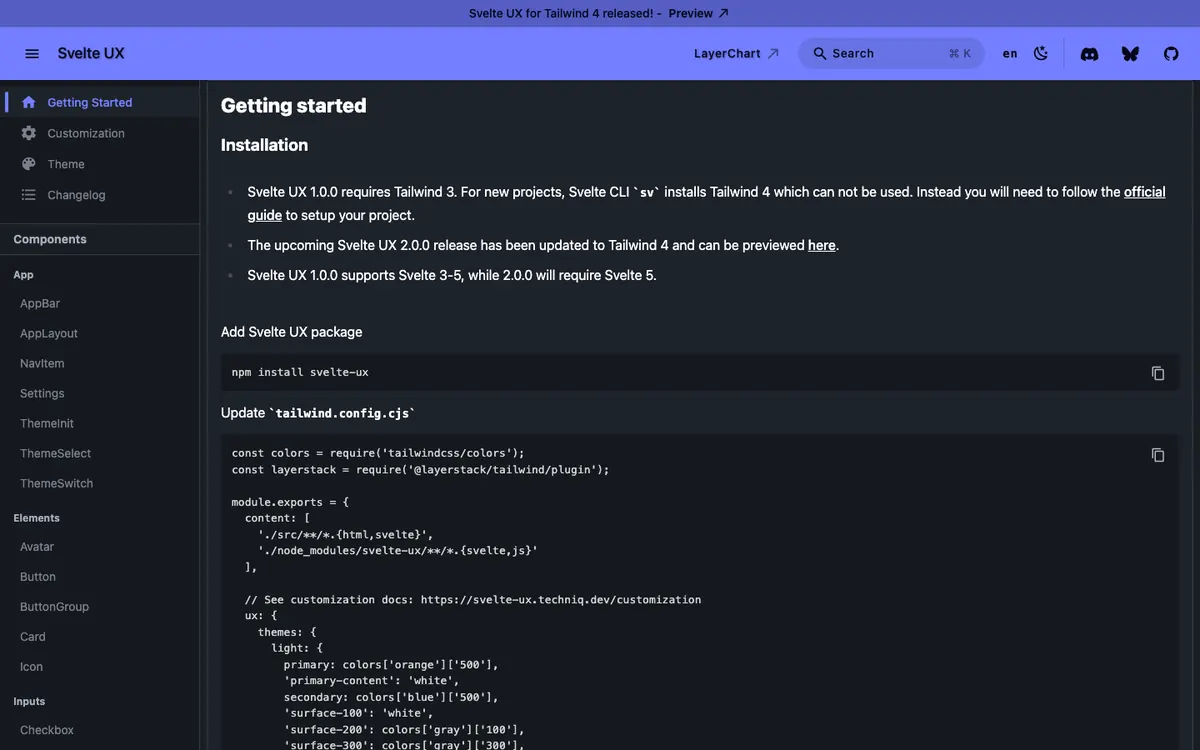Copy the tailwind config code block

(1158, 455)
